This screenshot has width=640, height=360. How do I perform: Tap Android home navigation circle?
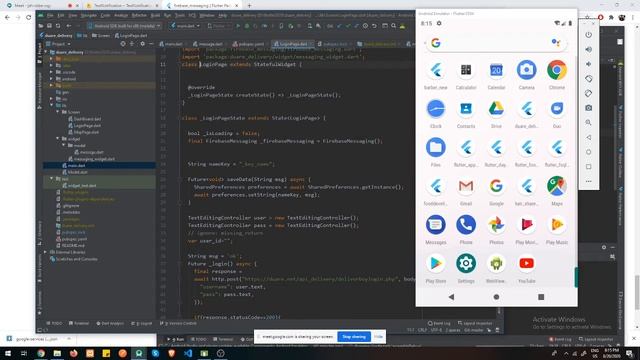tap(496, 297)
